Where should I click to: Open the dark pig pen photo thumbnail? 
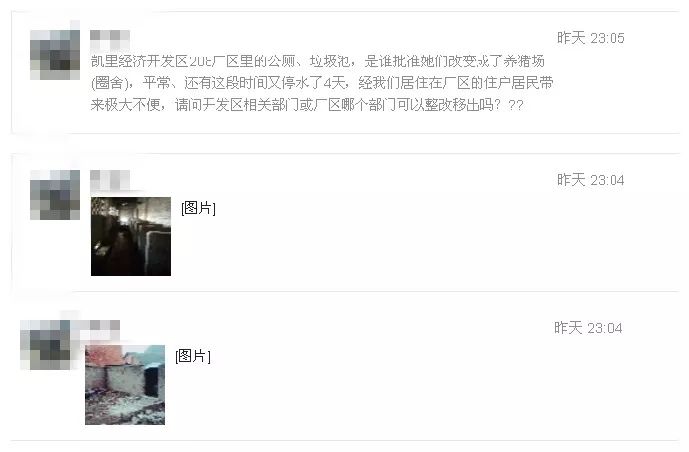tap(131, 236)
